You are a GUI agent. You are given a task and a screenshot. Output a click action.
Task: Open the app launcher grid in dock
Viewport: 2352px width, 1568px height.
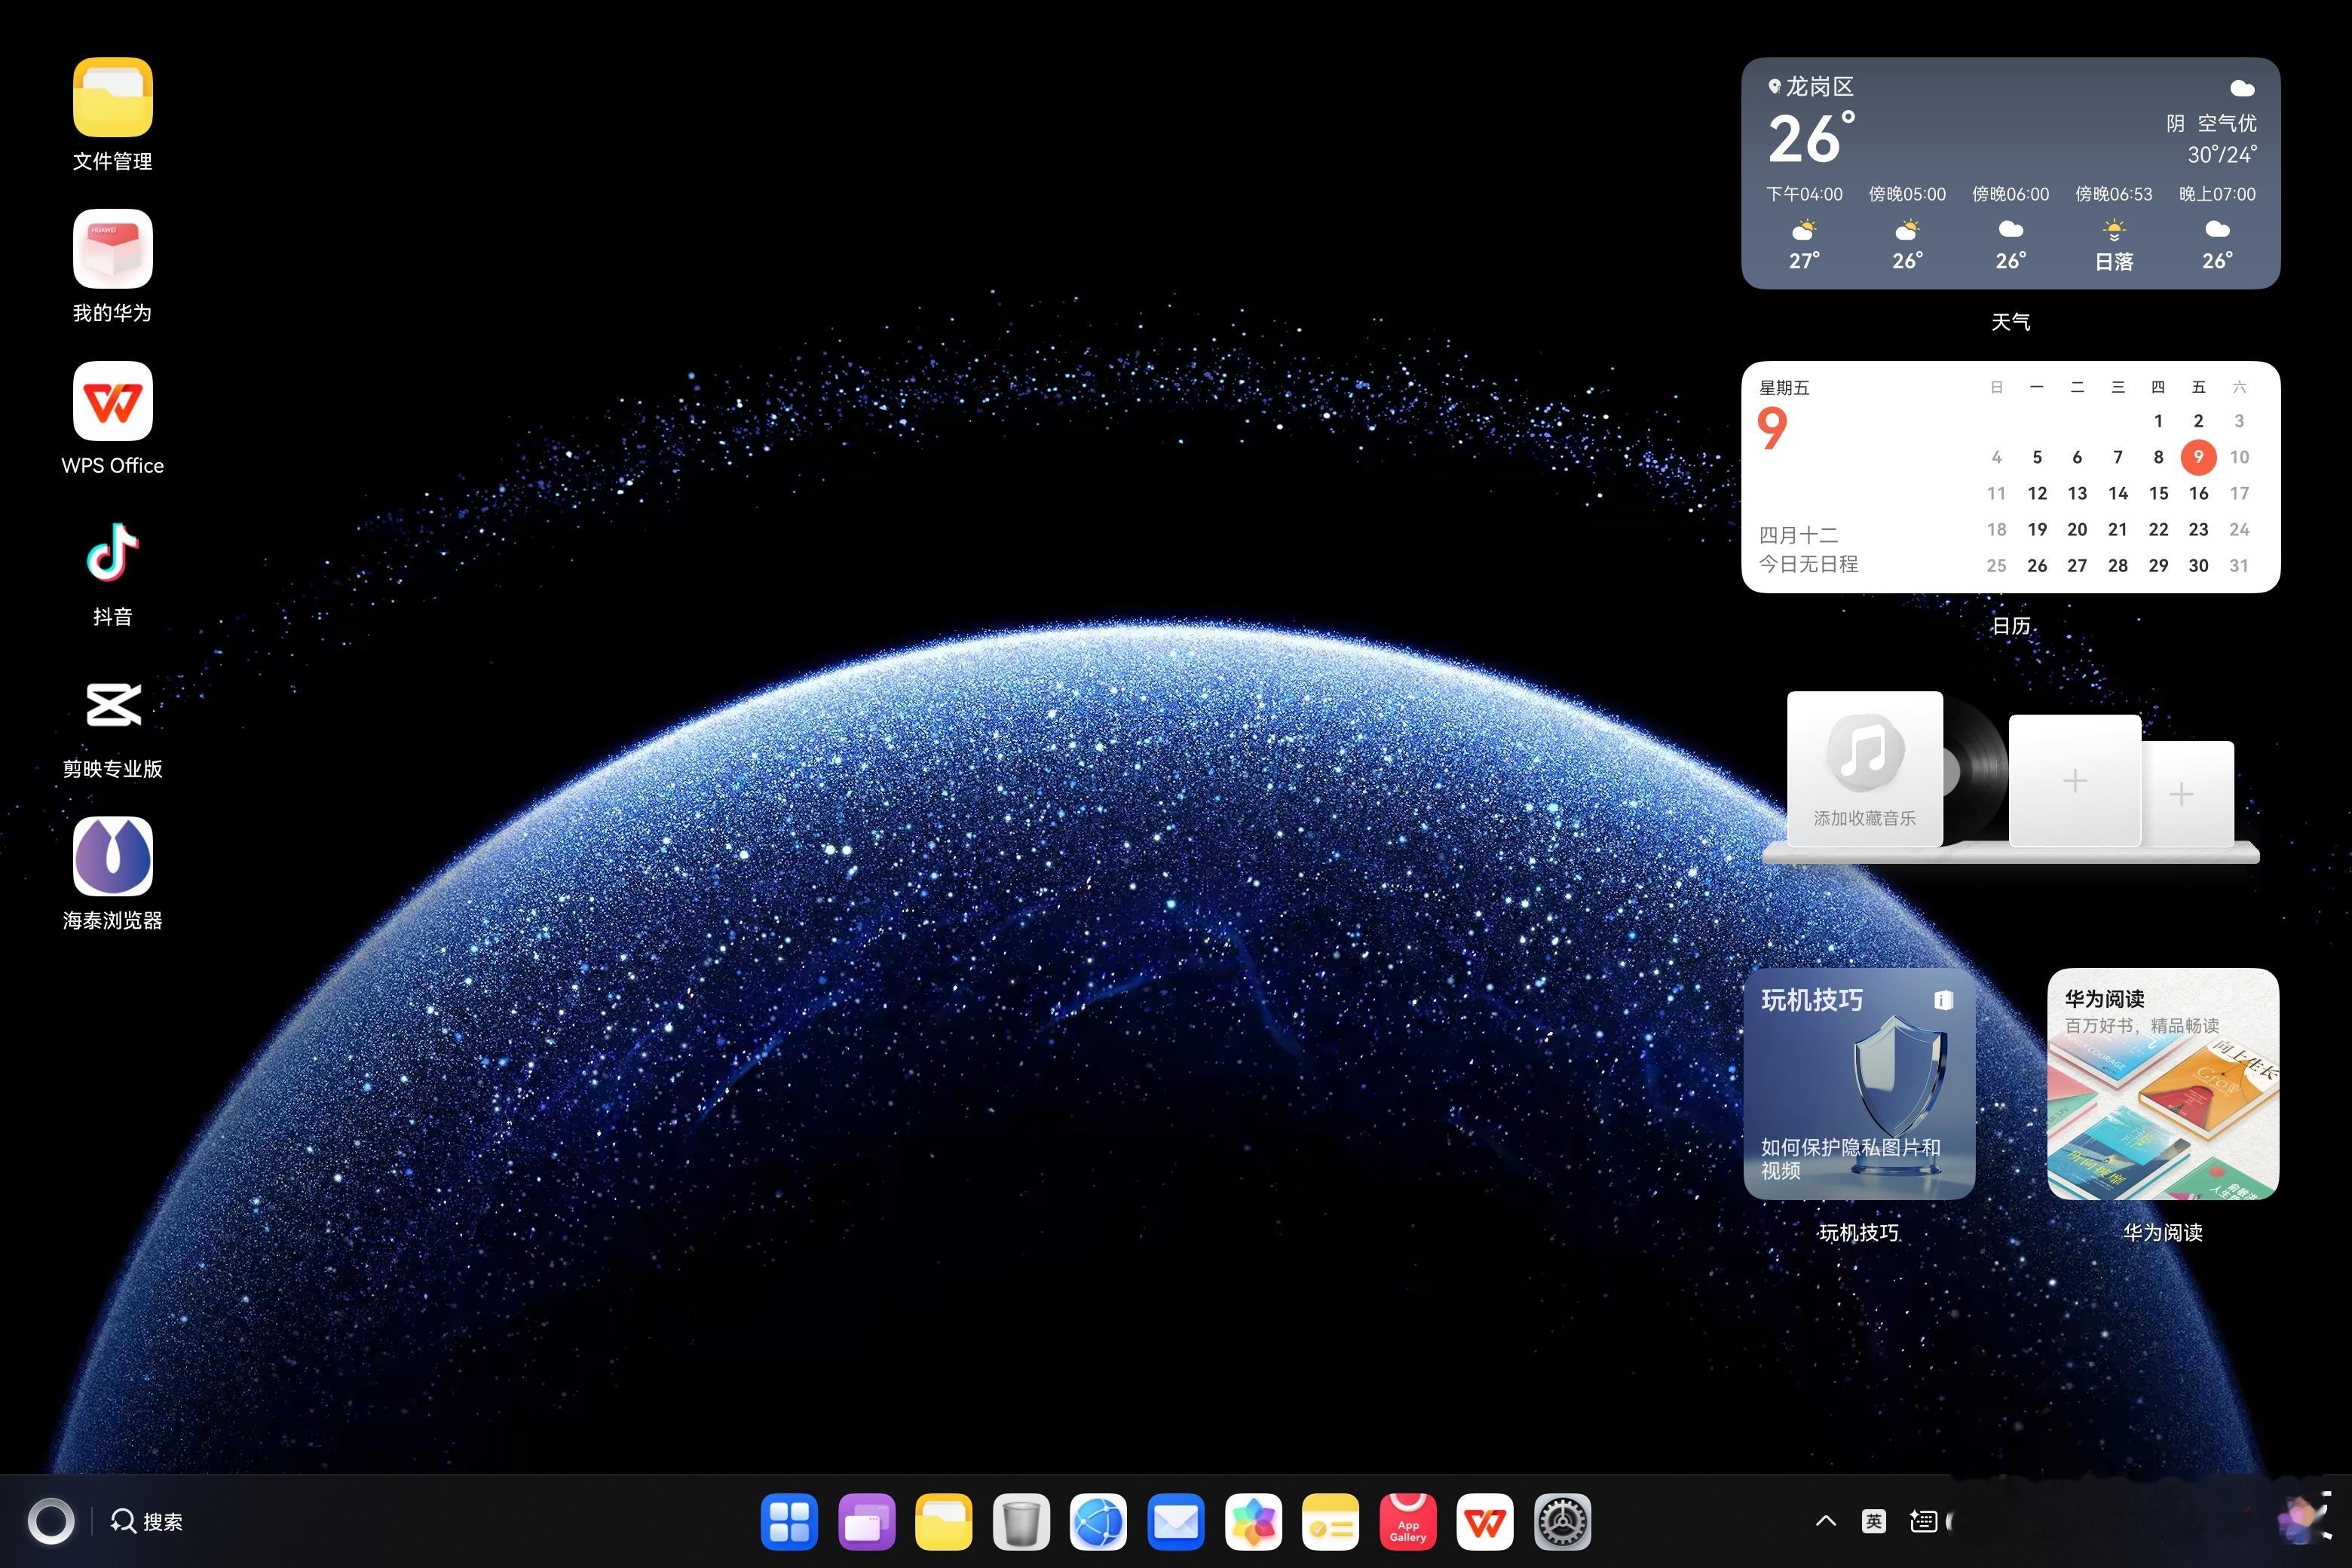tap(789, 1522)
